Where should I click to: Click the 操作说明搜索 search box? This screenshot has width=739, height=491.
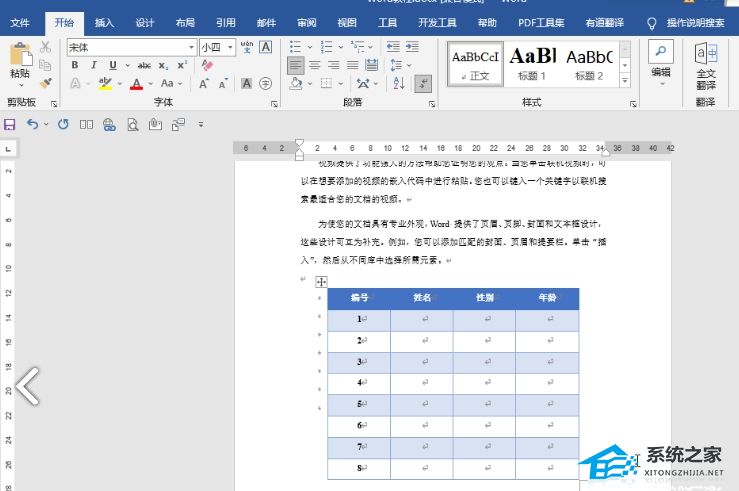tap(695, 23)
